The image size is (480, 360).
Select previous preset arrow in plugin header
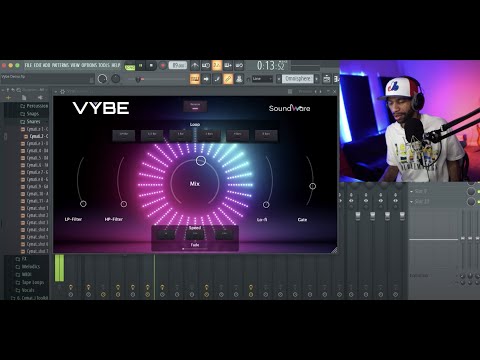point(316,91)
